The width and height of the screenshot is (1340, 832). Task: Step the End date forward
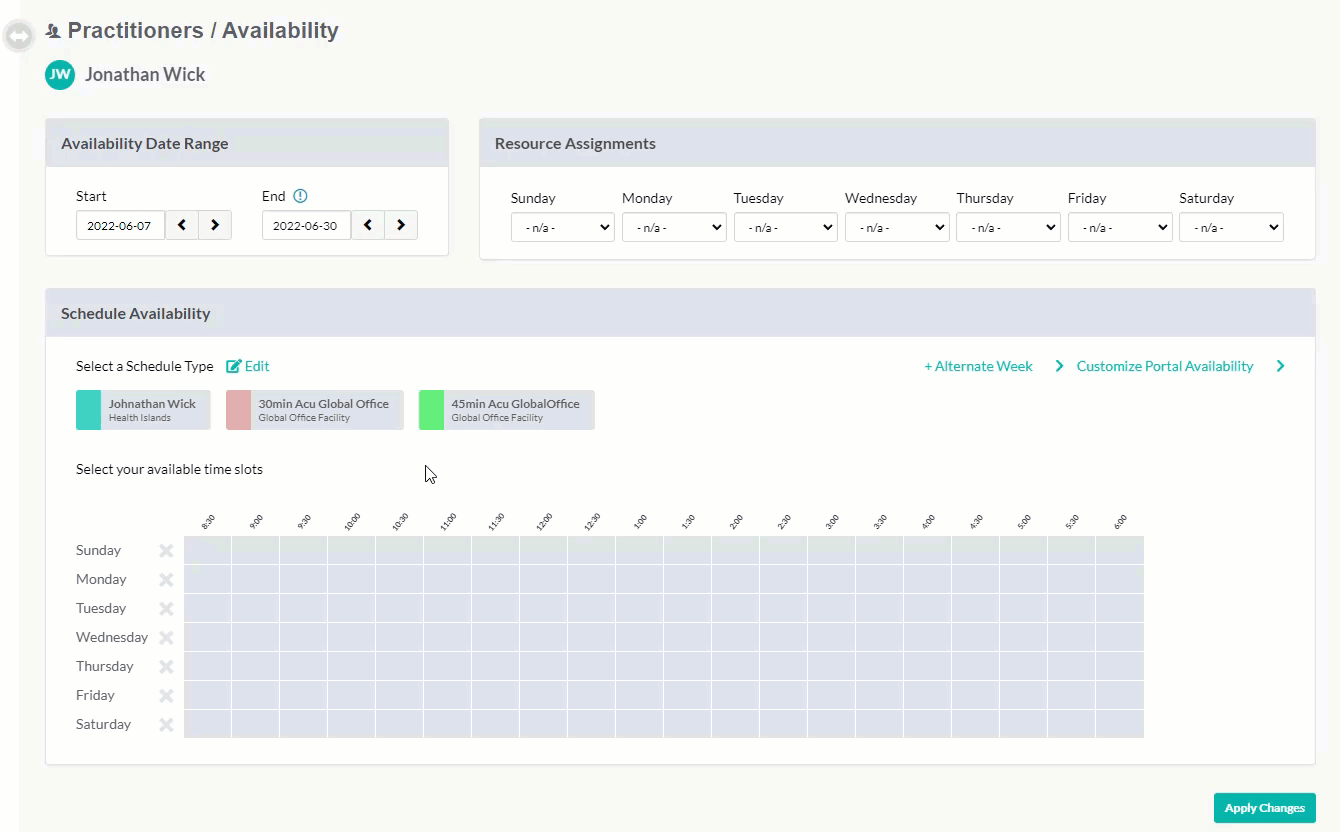coord(401,225)
